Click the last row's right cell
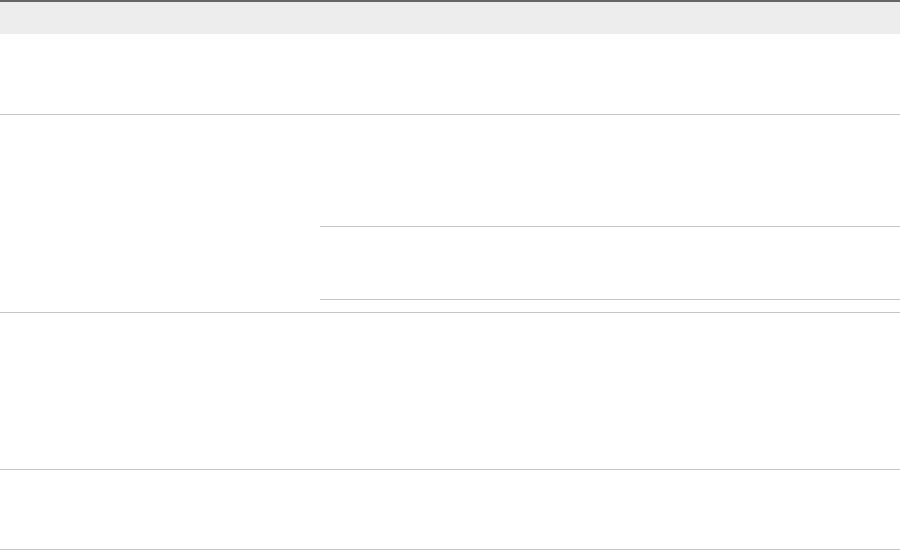Viewport: 900px width, 550px height. pos(608,509)
